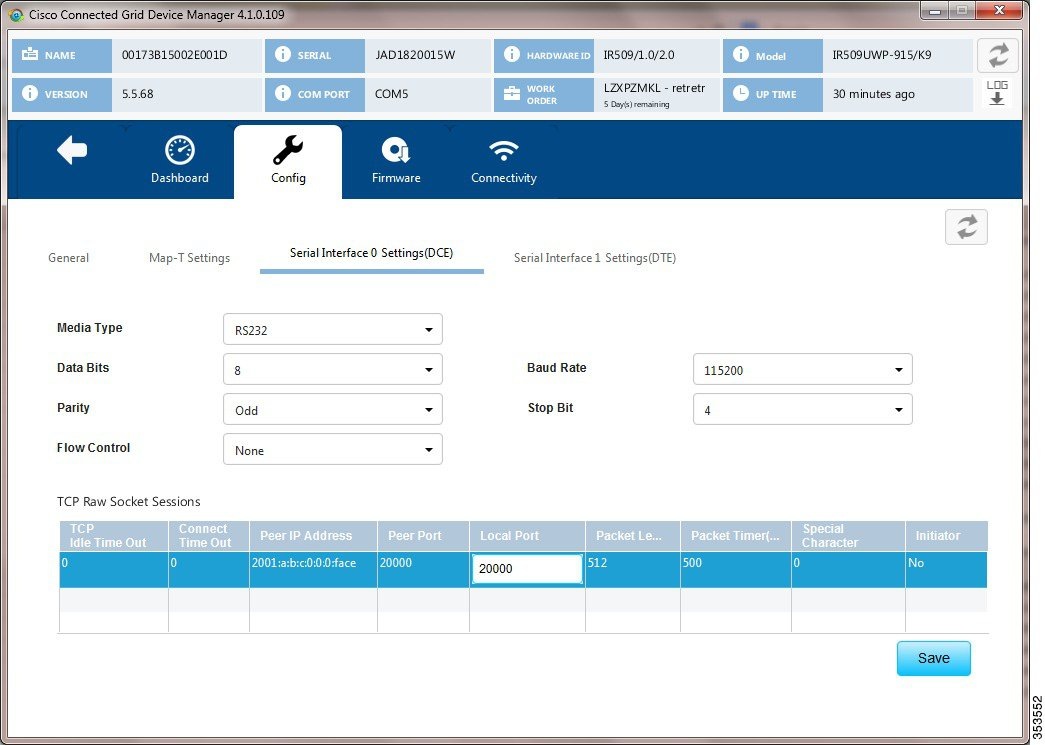Open the Baud Rate dropdown
Viewport: 1045px width, 745px height.
802,369
